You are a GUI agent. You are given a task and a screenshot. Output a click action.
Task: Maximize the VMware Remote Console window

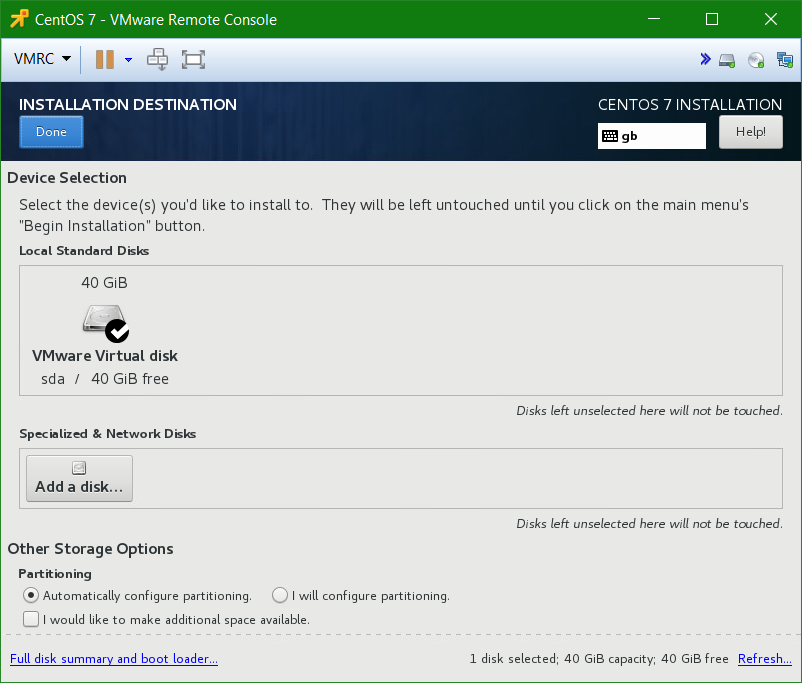tap(712, 19)
